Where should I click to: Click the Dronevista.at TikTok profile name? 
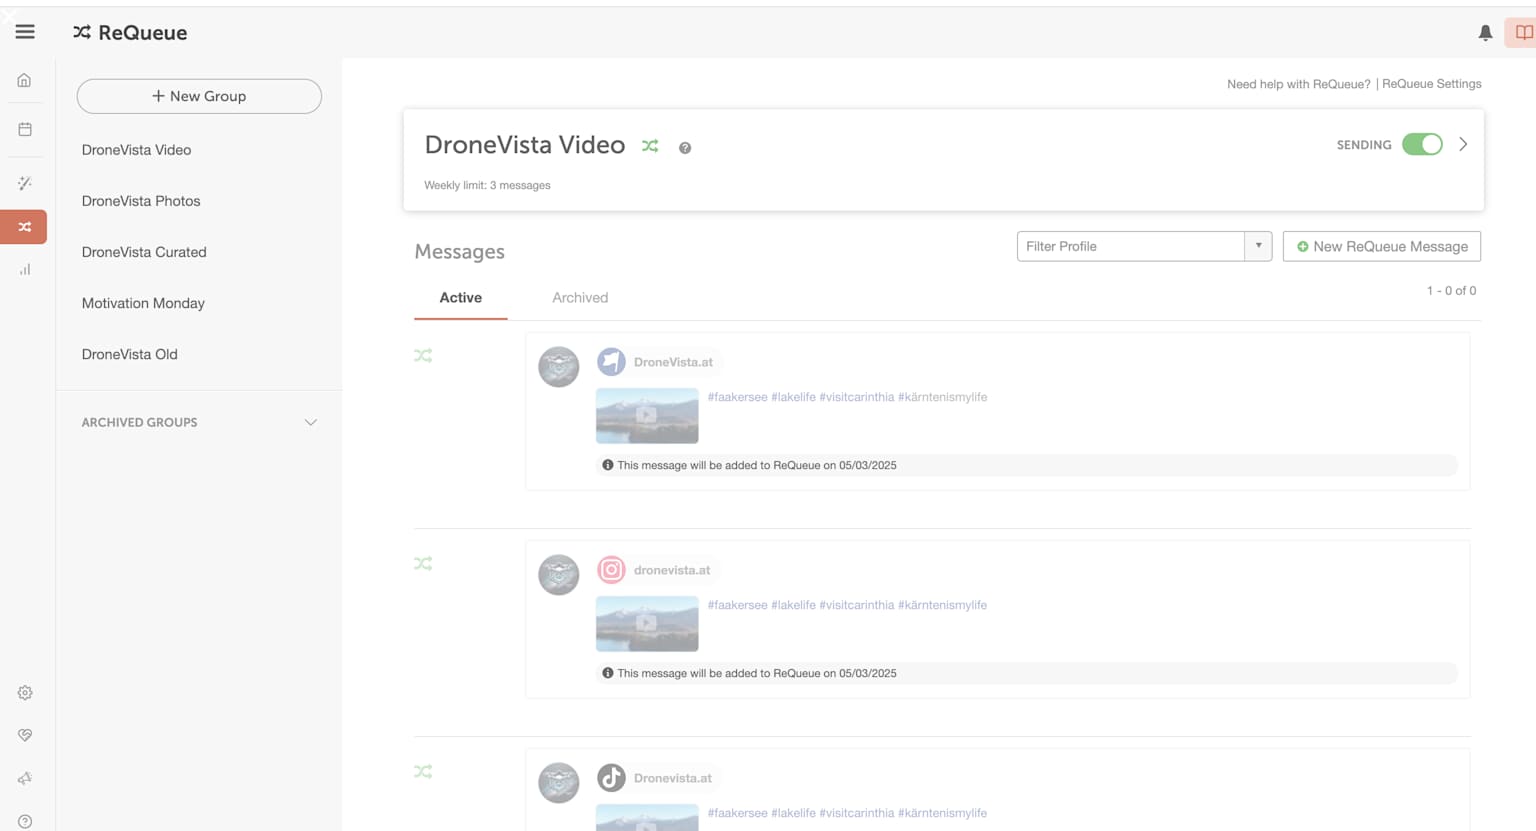pos(673,778)
